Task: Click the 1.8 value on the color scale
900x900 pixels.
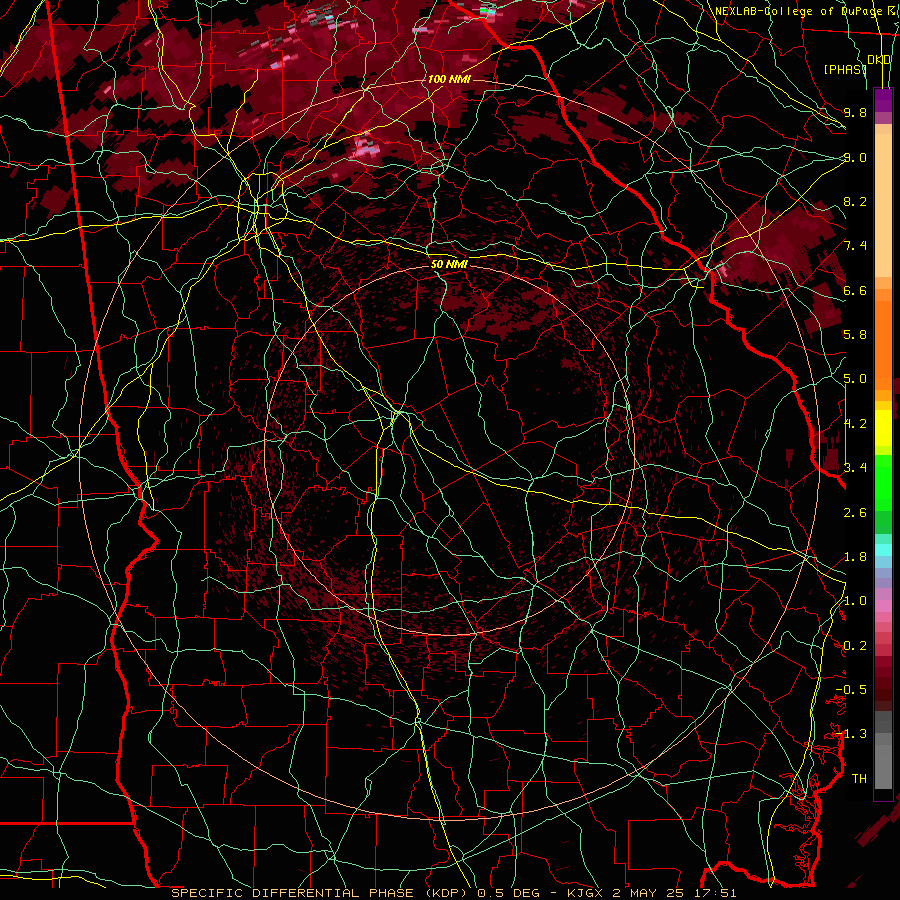Action: pyautogui.click(x=855, y=557)
